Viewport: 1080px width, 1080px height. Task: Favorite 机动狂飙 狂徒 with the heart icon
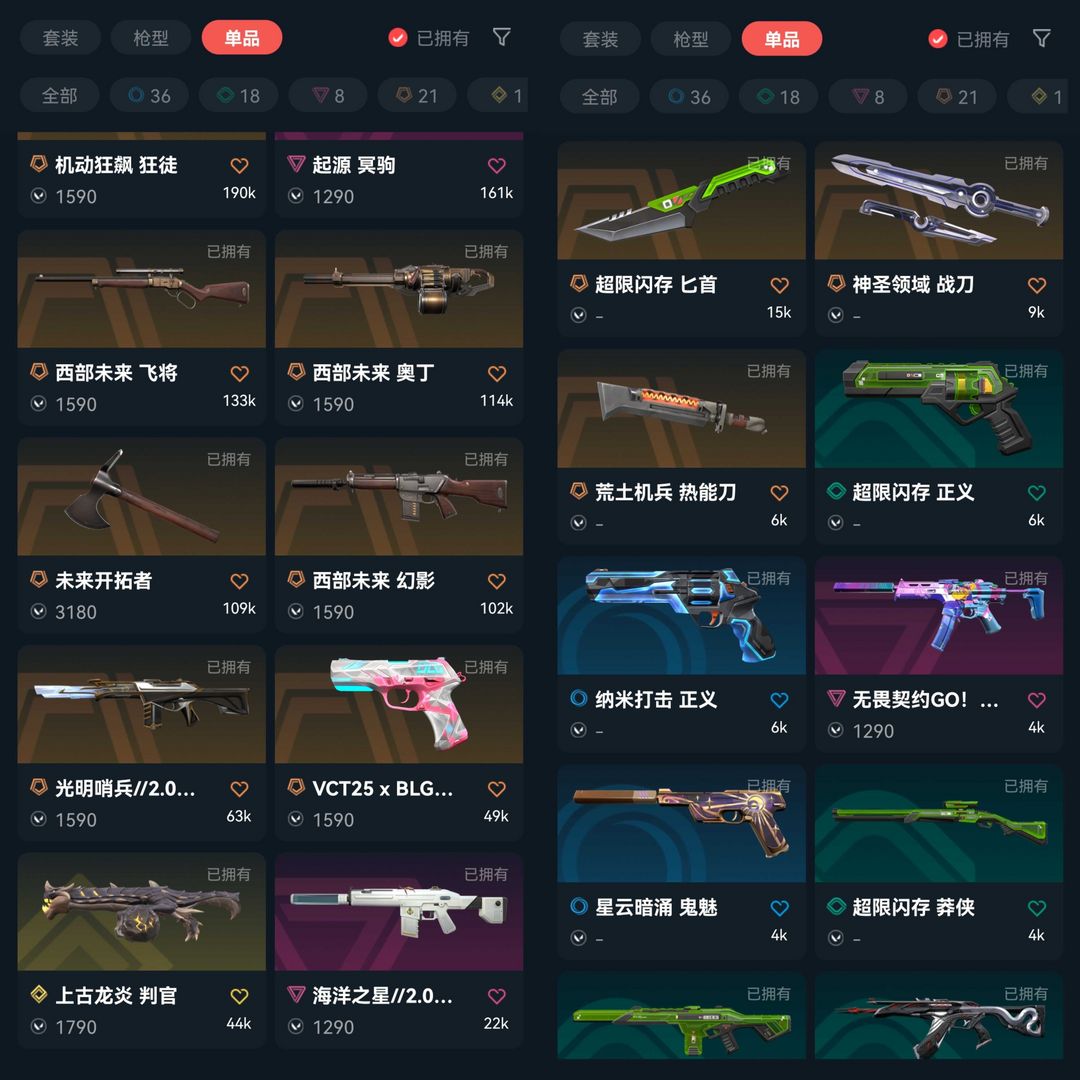coord(239,165)
